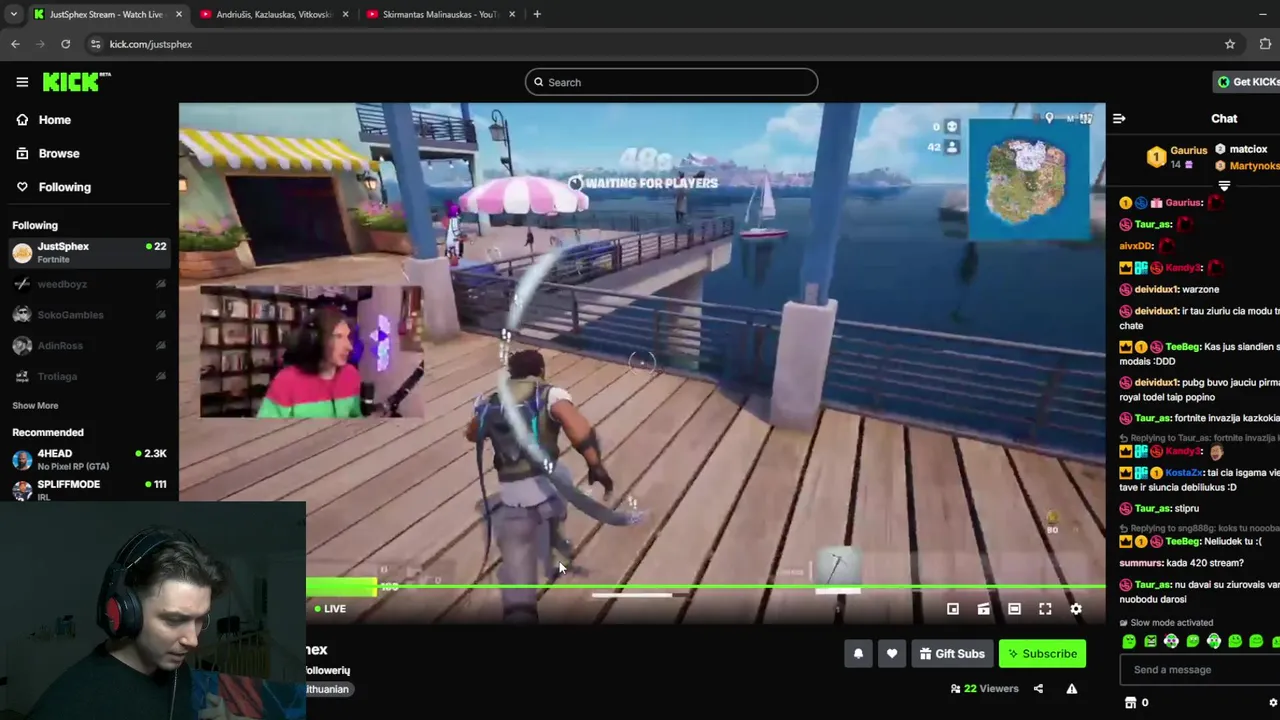Image resolution: width=1280 pixels, height=720 pixels.
Task: Focus the Send a message chat box
Action: coord(1200,670)
